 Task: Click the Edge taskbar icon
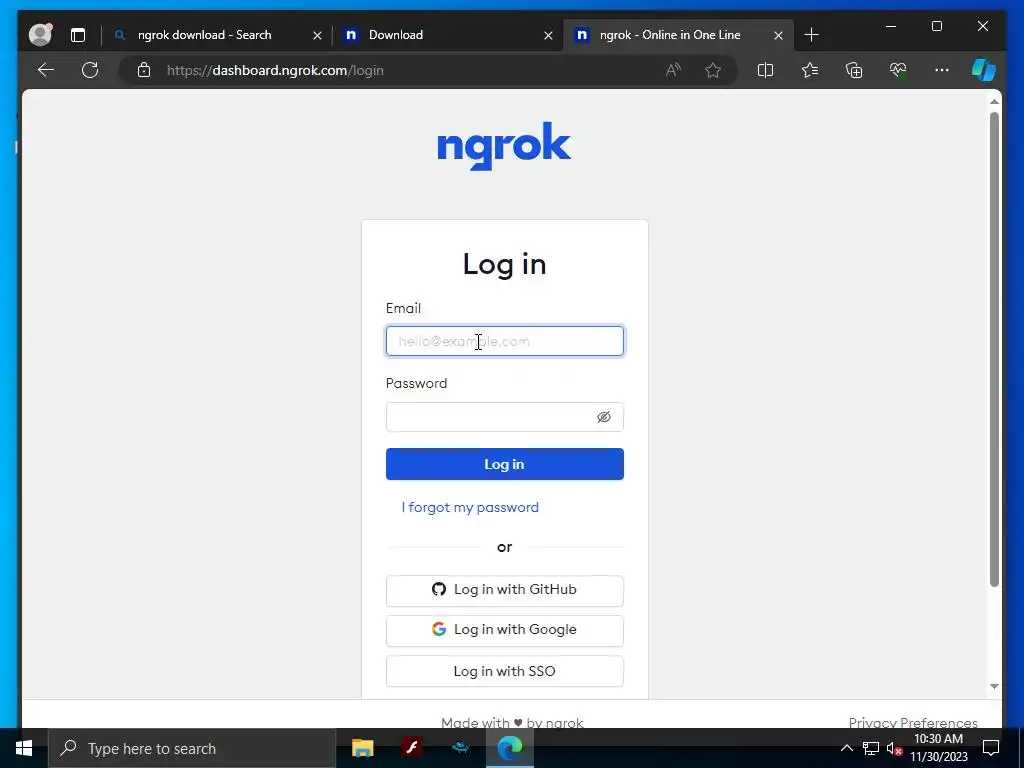click(x=510, y=748)
